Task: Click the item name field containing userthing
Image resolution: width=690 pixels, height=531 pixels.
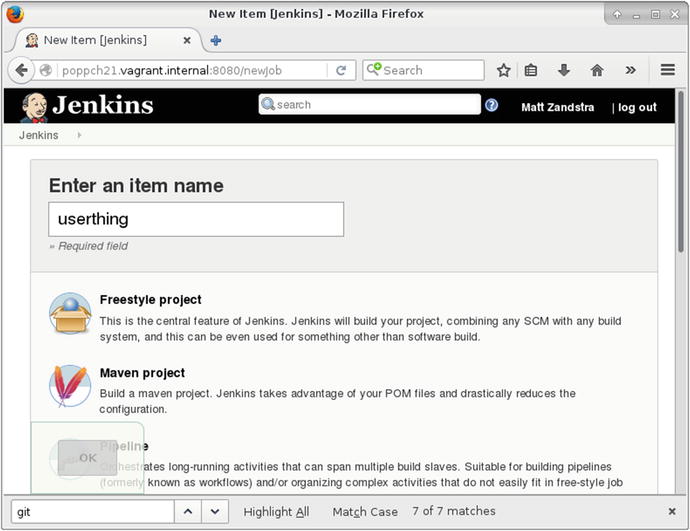Action: coord(196,220)
